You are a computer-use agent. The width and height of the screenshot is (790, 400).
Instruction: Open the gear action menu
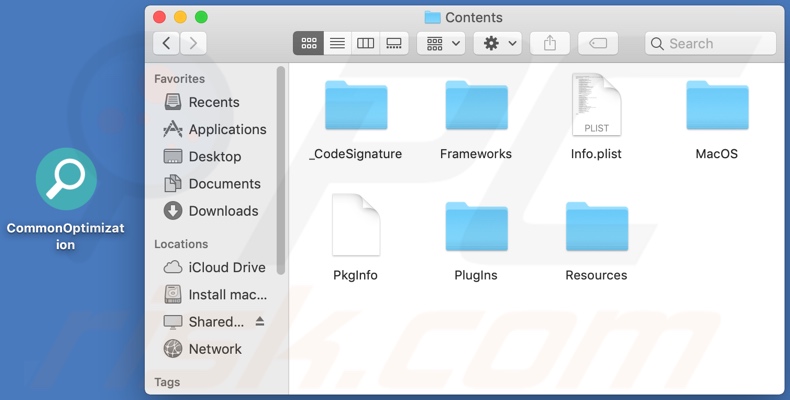coord(497,43)
